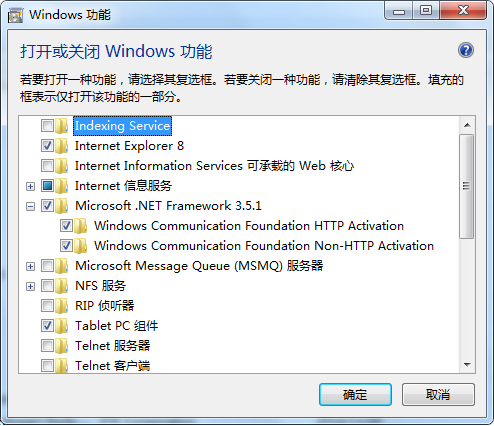Select the Tablet PC 组件 item
This screenshot has height=426, width=494.
[117, 326]
